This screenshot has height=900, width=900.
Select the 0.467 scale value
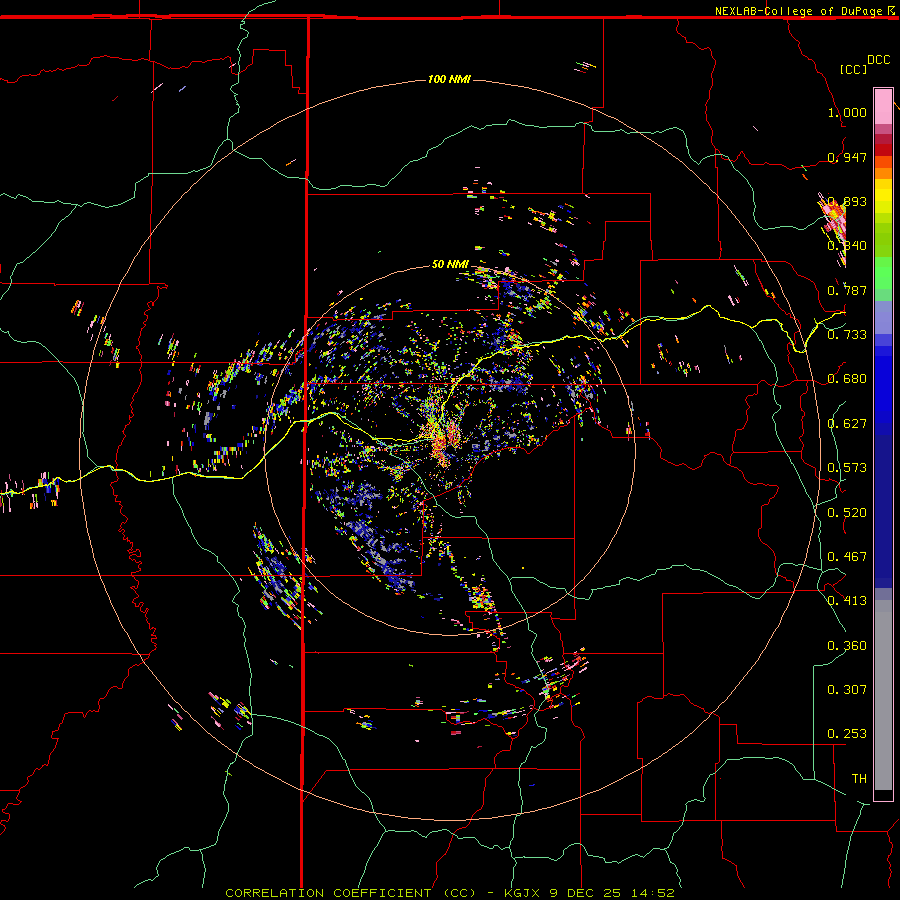(x=847, y=557)
